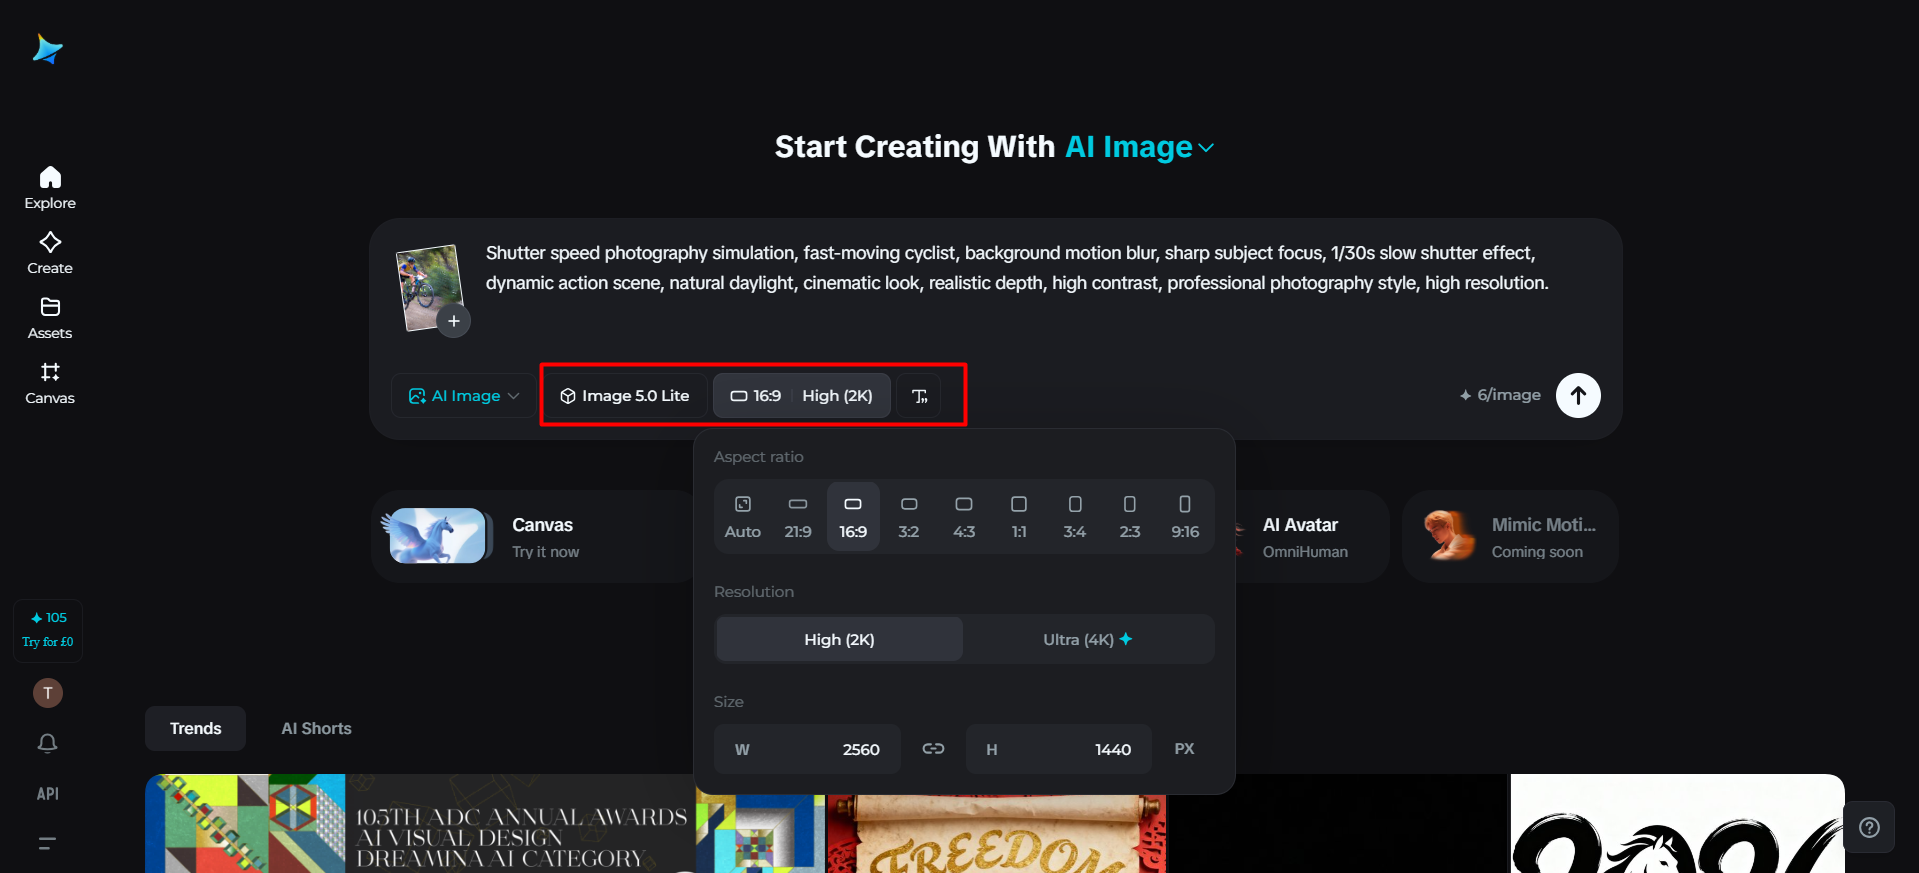Switch to the AI Shorts tab
The image size is (1919, 873).
coord(317,728)
